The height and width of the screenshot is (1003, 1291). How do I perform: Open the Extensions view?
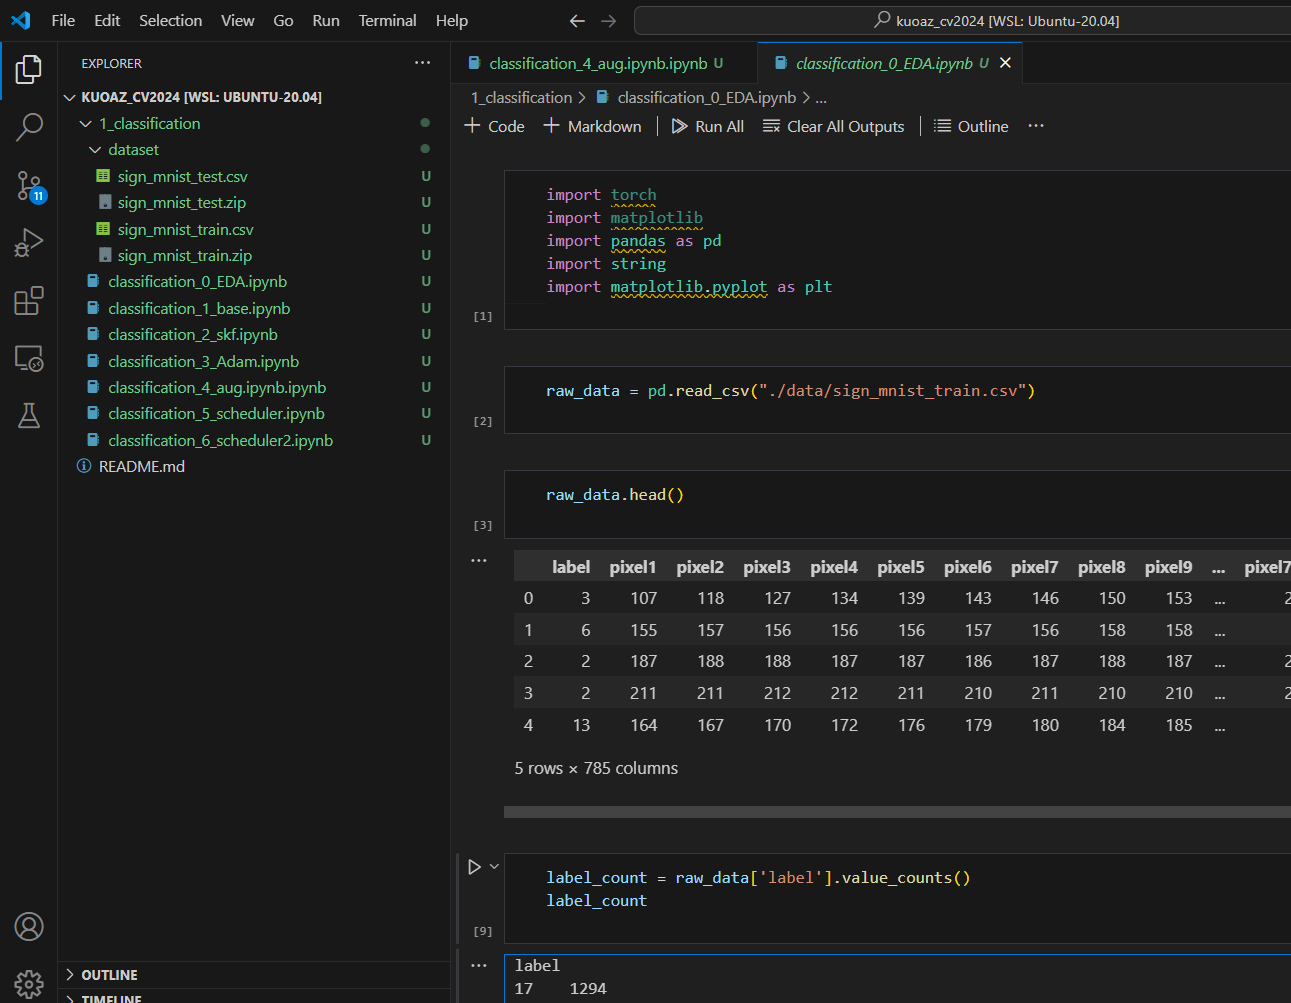click(x=29, y=301)
